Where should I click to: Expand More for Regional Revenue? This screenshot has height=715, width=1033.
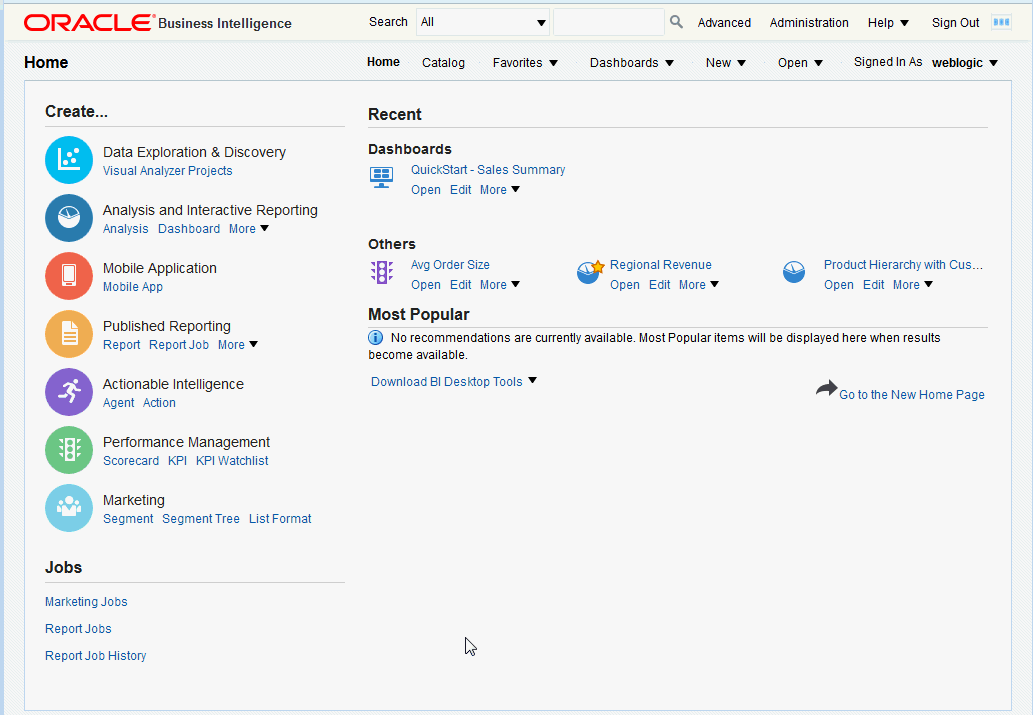(699, 285)
